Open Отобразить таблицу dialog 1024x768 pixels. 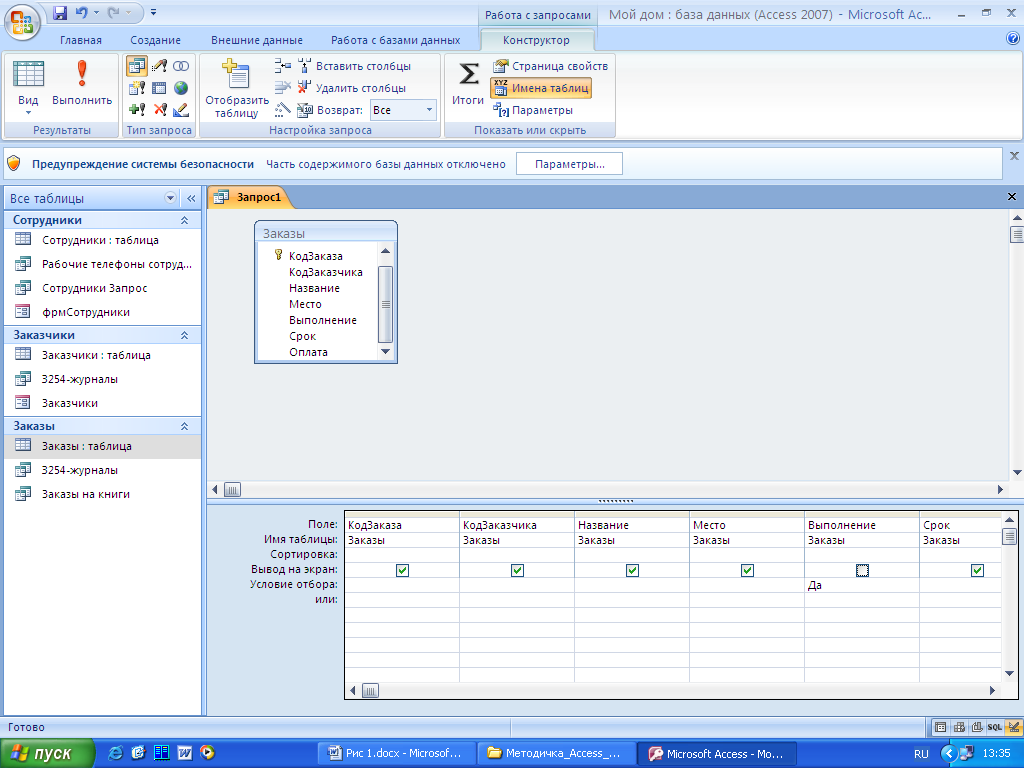tap(236, 89)
